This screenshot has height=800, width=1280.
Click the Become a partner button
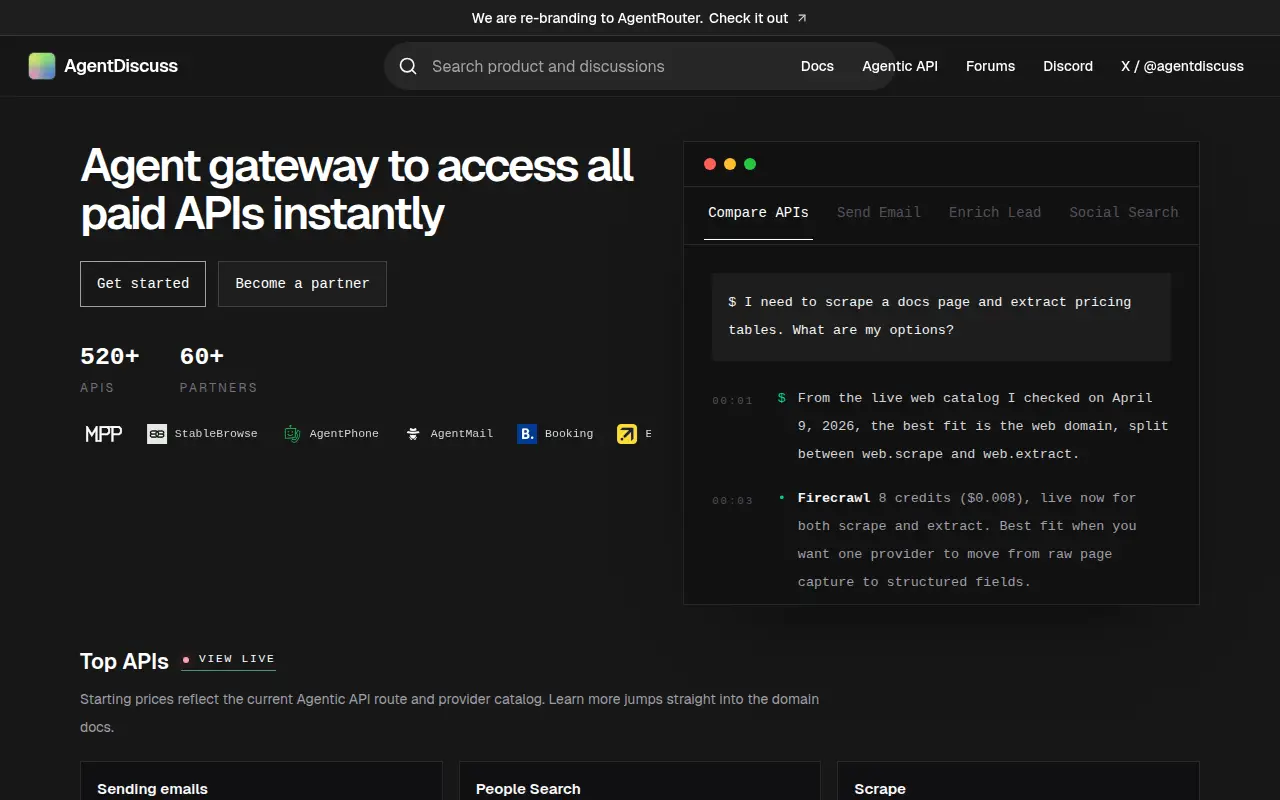302,284
